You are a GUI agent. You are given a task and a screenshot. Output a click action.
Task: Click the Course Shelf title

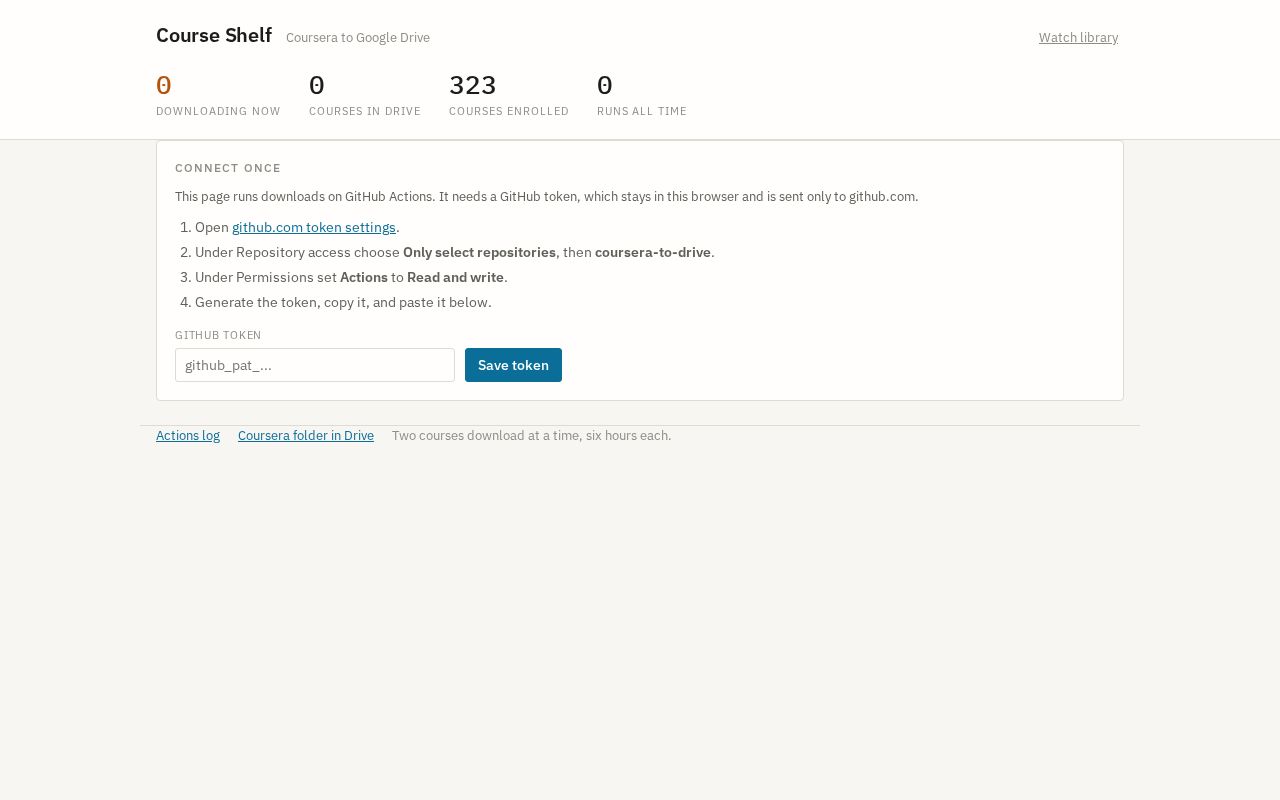pos(214,35)
